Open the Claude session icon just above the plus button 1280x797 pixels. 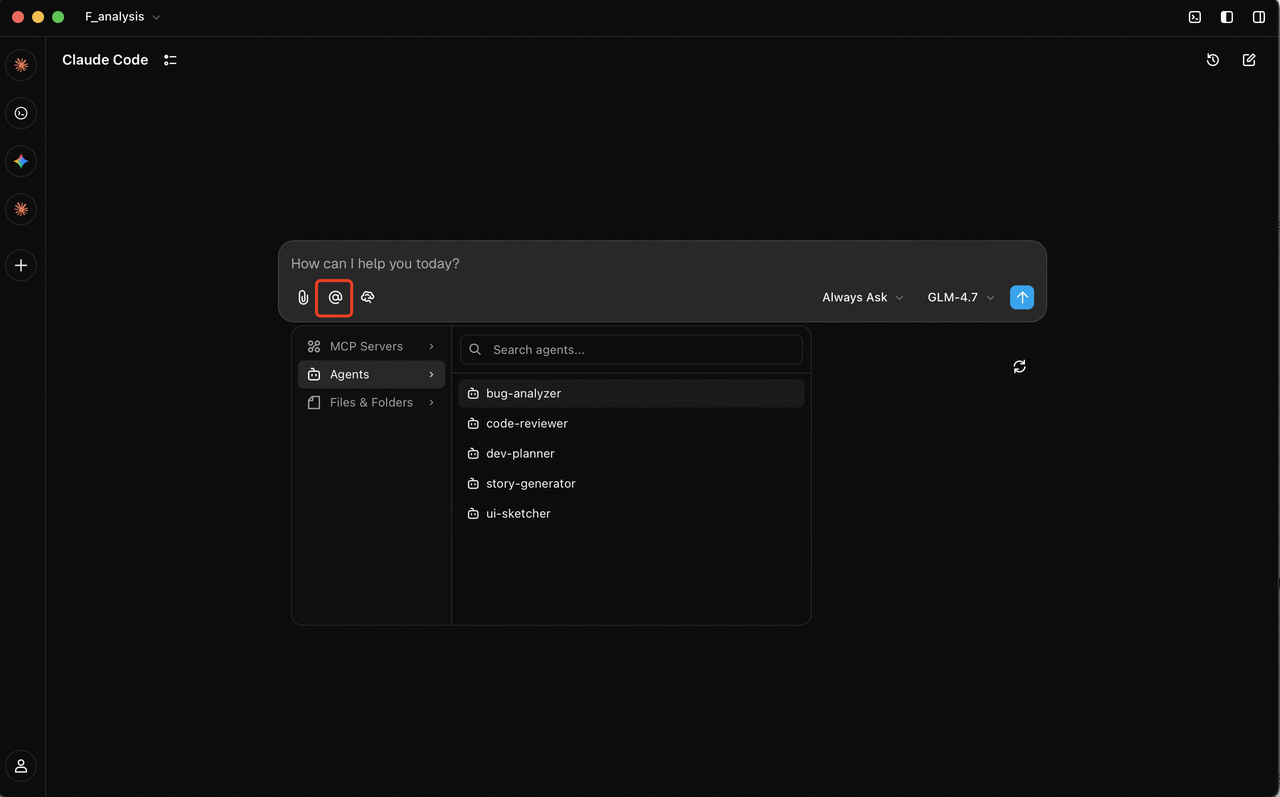click(x=21, y=209)
